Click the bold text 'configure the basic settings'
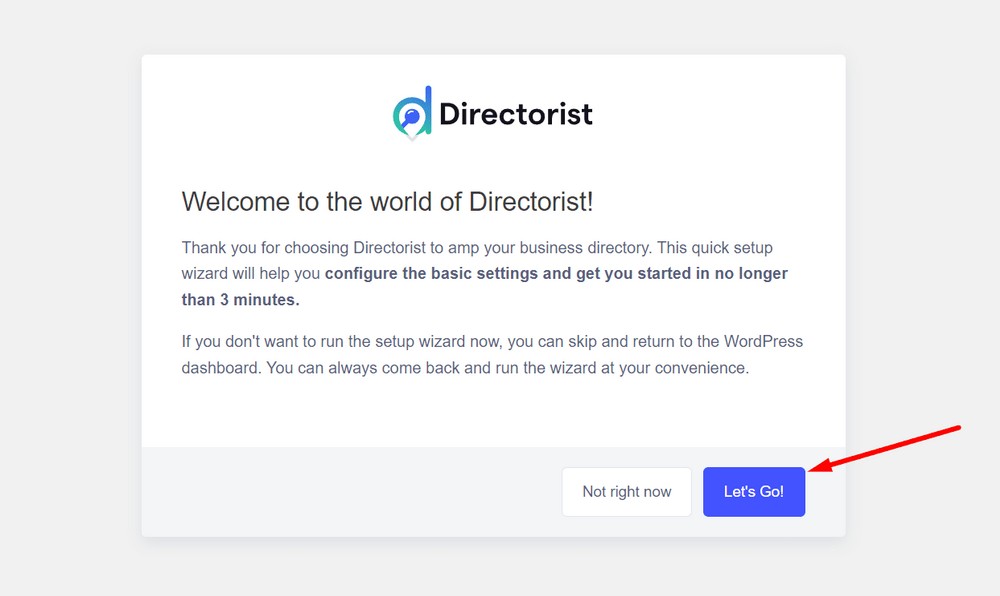The height and width of the screenshot is (596, 1000). [x=432, y=273]
